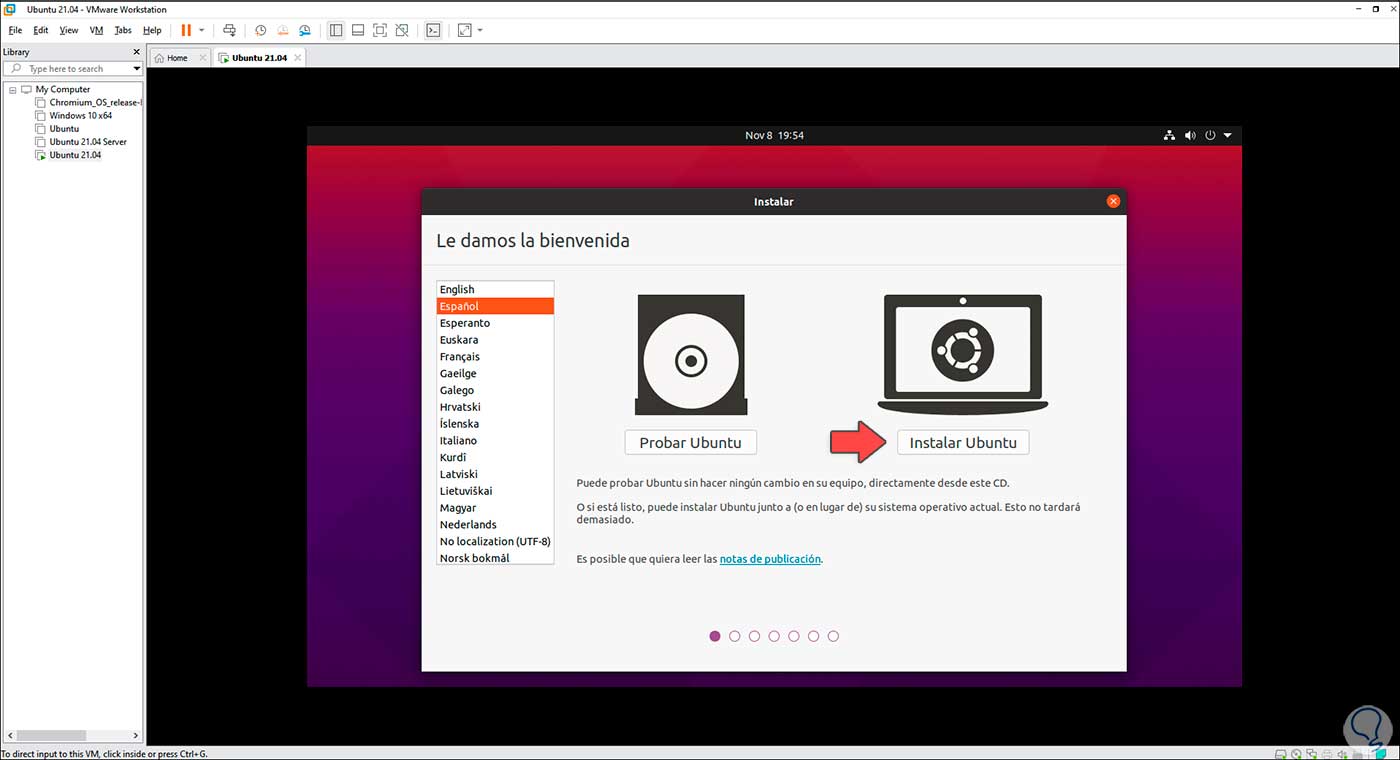Click the Nov 8 19:54 clock

coord(774,135)
